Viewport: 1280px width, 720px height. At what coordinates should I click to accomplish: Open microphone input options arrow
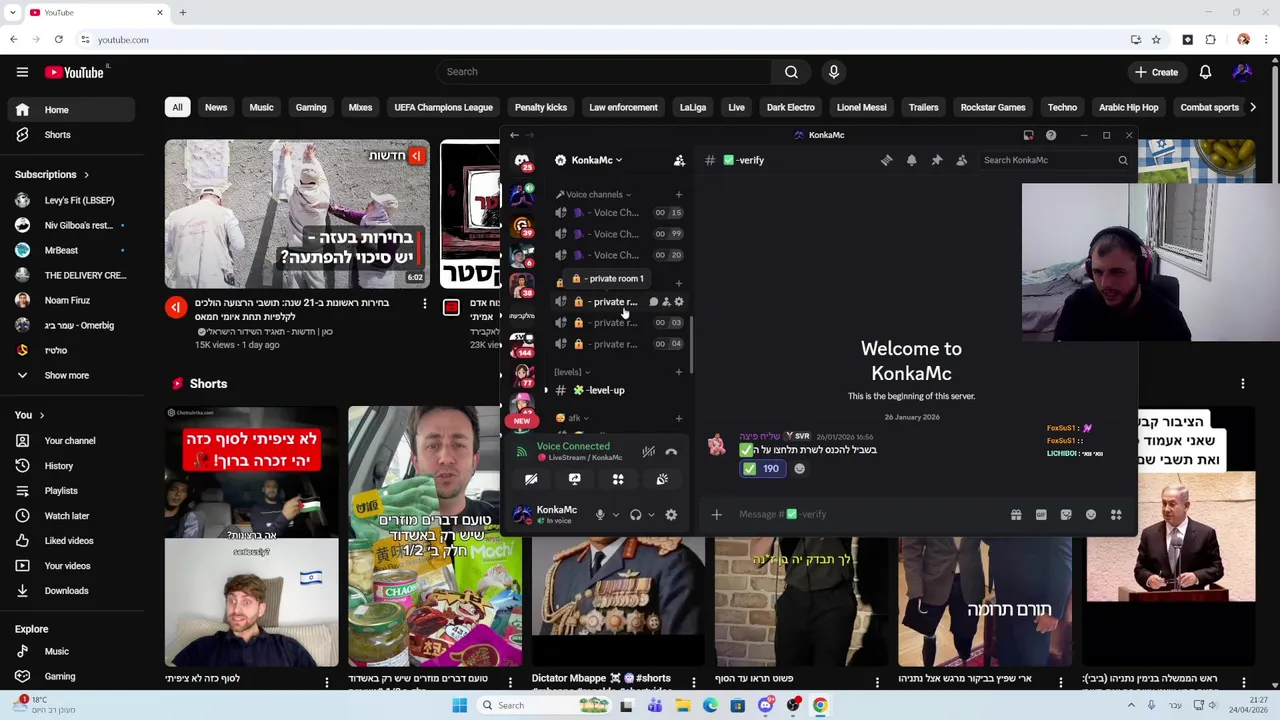pyautogui.click(x=615, y=515)
